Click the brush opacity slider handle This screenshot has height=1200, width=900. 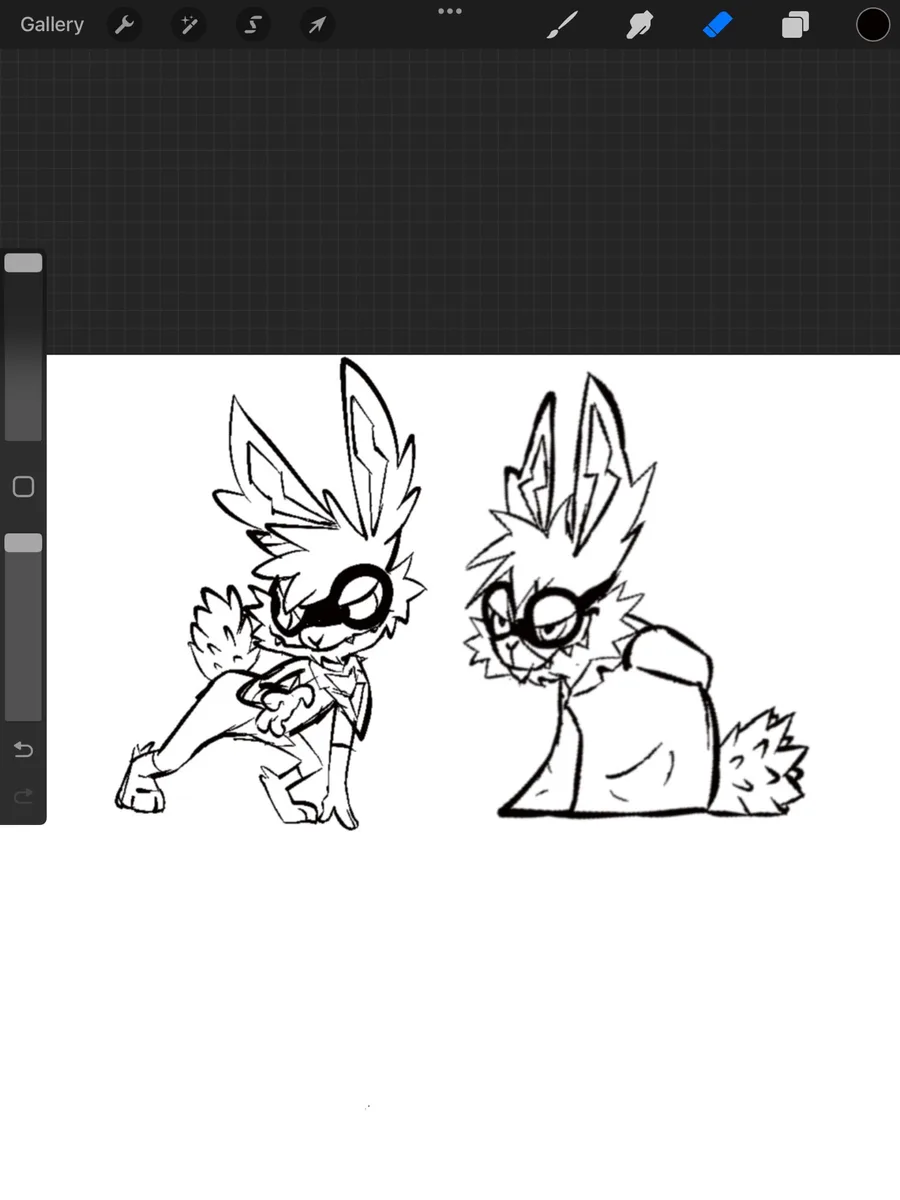pyautogui.click(x=23, y=543)
